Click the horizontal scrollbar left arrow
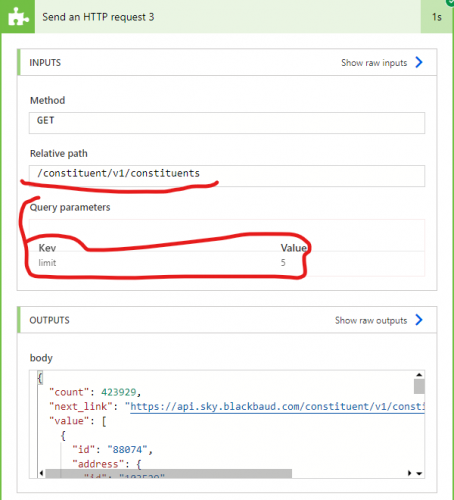The height and width of the screenshot is (500, 454). coord(41,473)
